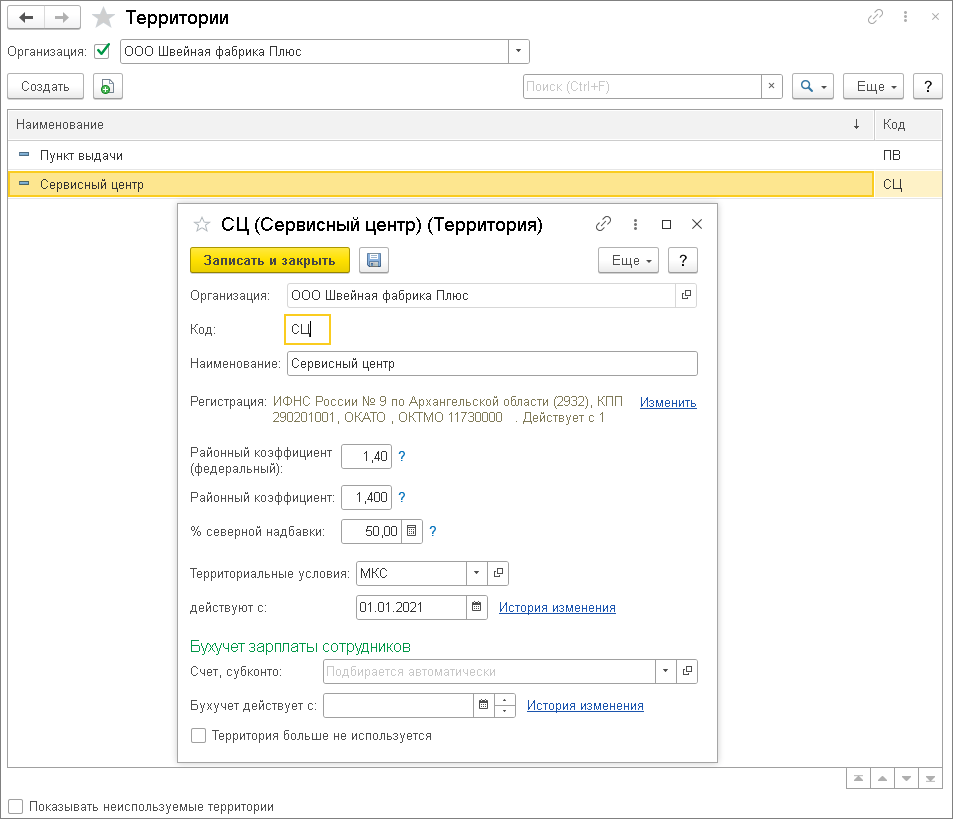Open calendar for Бухучет действует с
The width and height of the screenshot is (953, 819).
(x=484, y=705)
